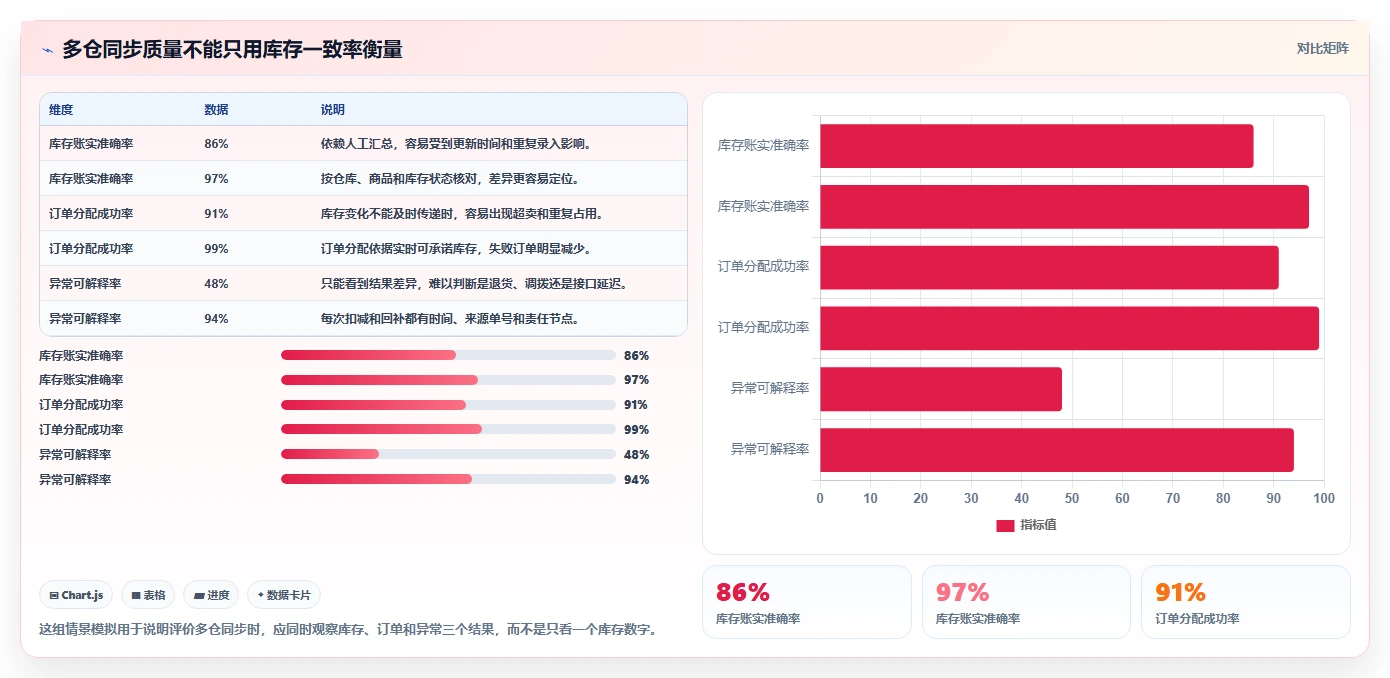This screenshot has height=678, width=1390.
Task: Click the 数据 table column header
Action: coord(216,110)
